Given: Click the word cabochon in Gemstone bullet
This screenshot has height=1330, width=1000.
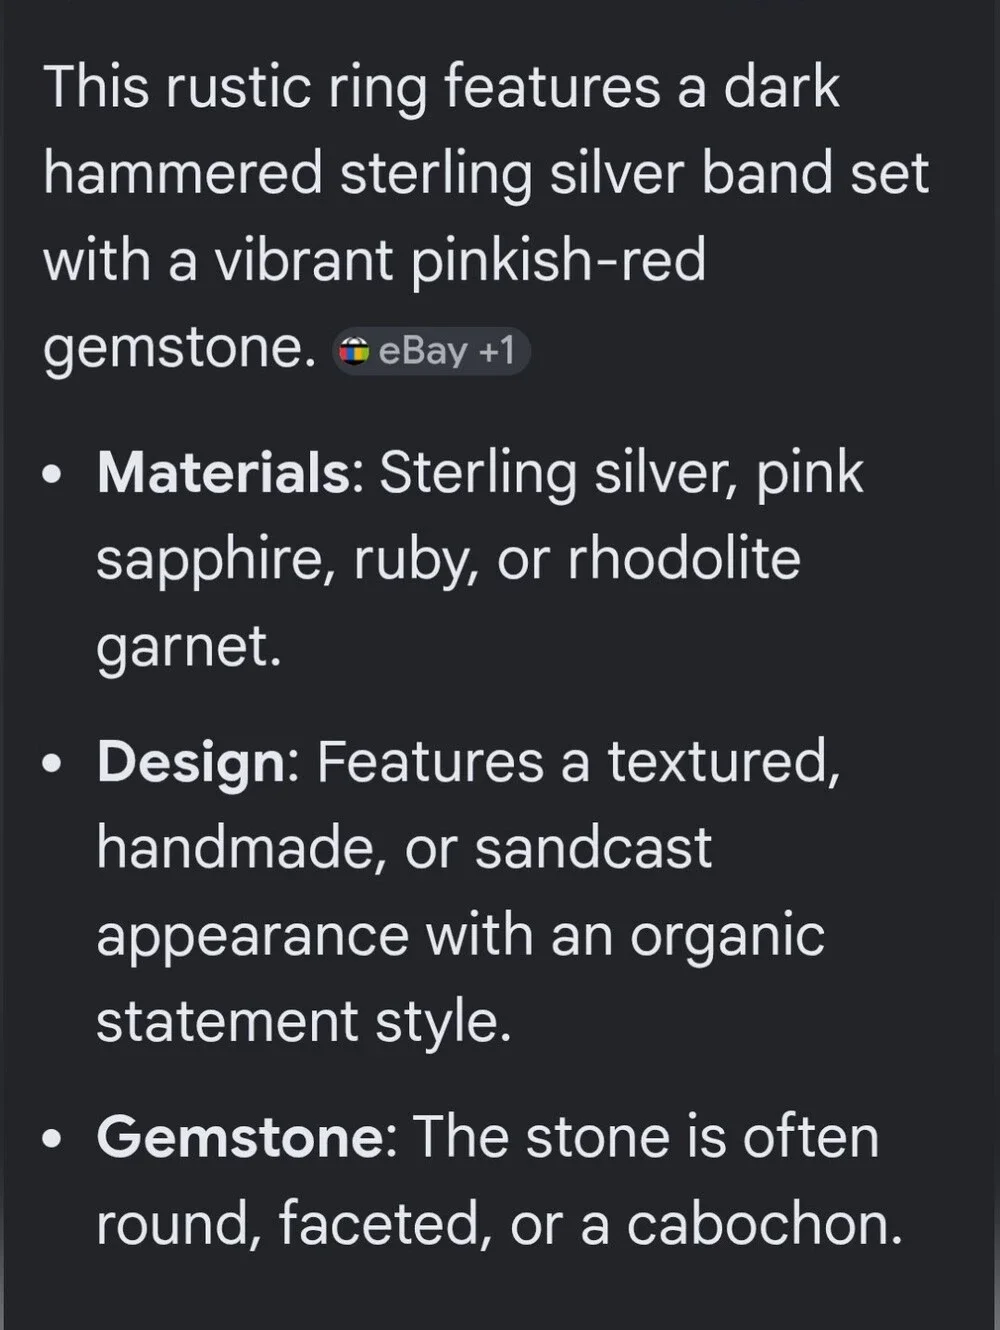Looking at the screenshot, I should [x=764, y=1224].
